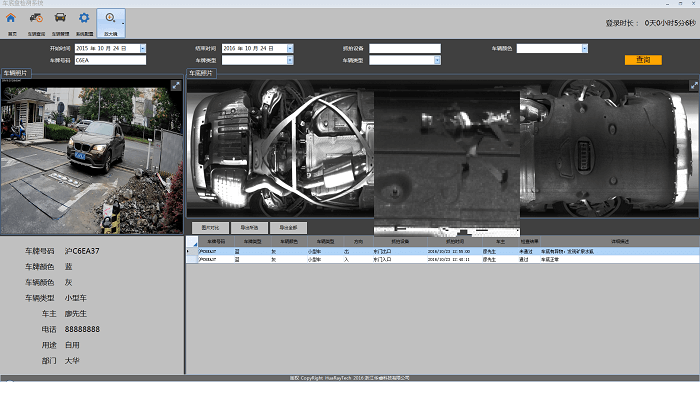Click the image compare button
The image size is (700, 393).
pyautogui.click(x=210, y=228)
